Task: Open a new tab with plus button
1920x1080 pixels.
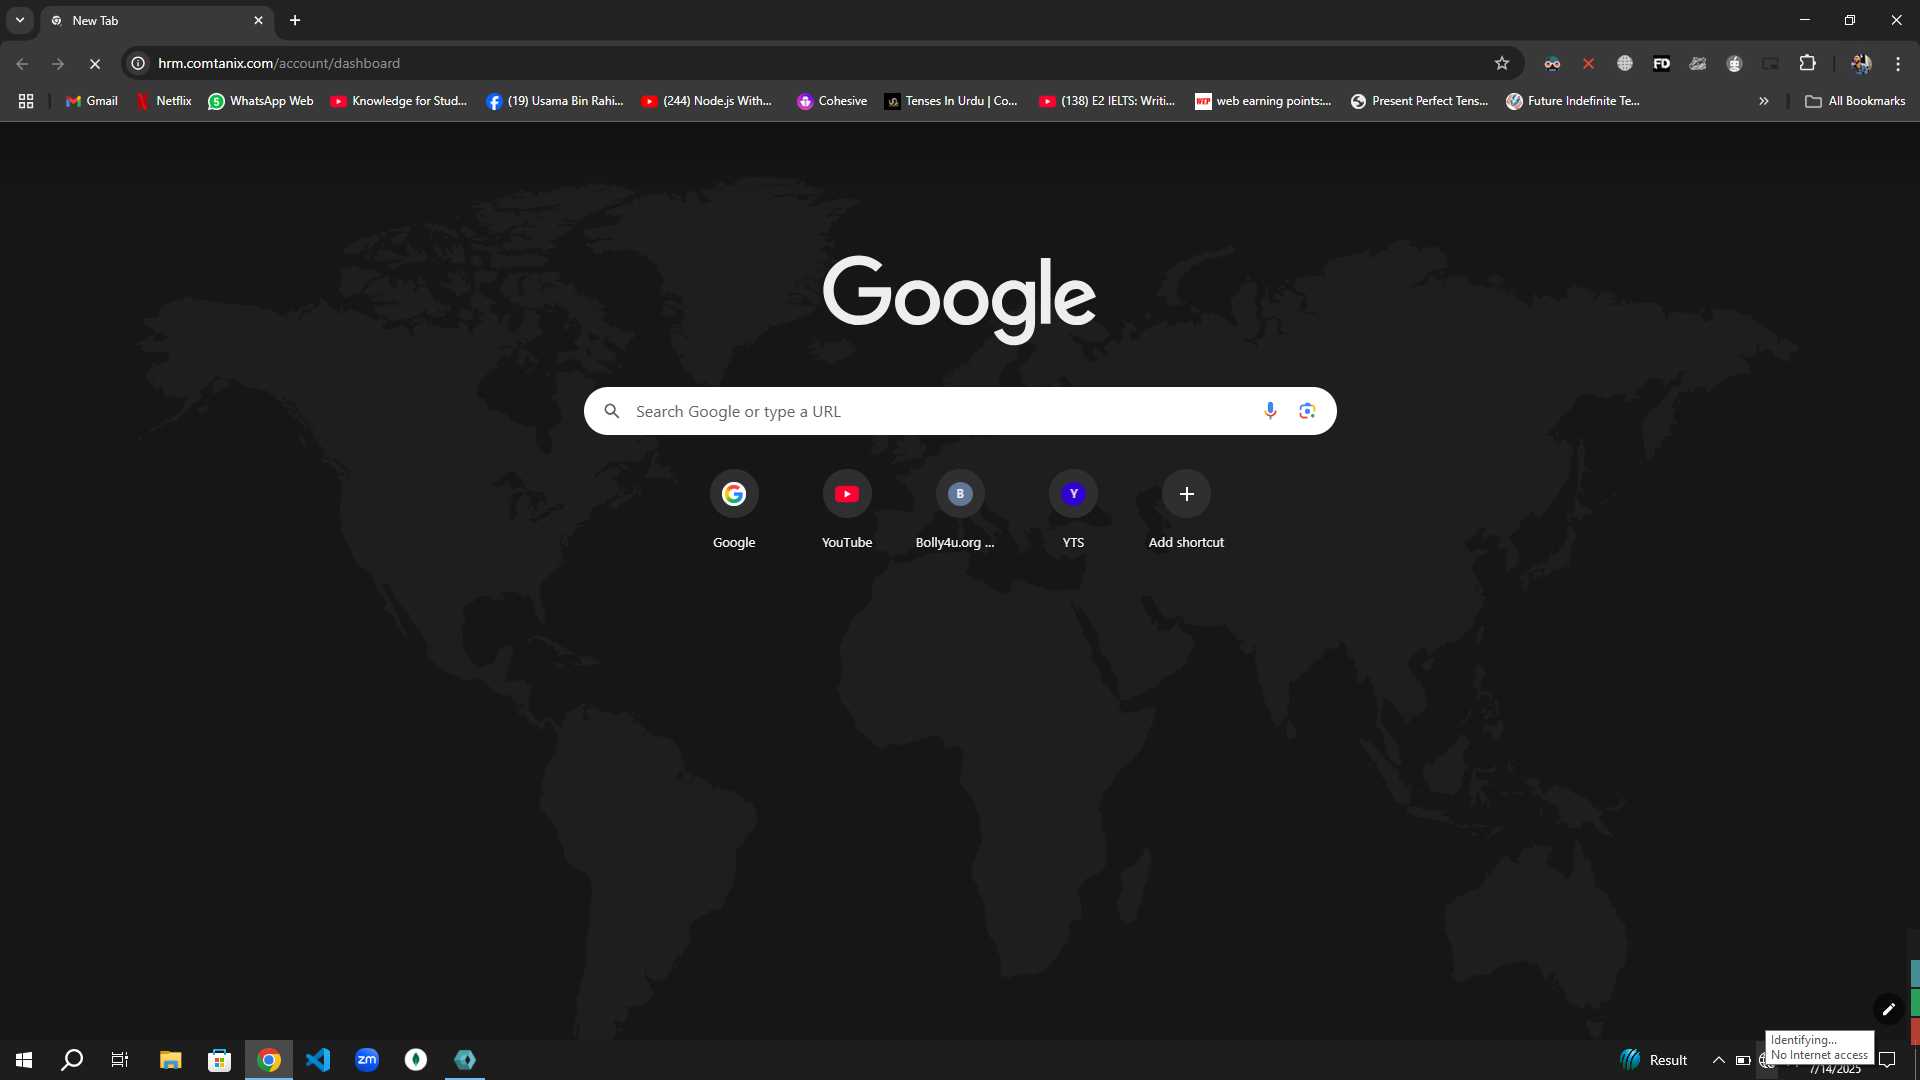Action: pos(295,20)
